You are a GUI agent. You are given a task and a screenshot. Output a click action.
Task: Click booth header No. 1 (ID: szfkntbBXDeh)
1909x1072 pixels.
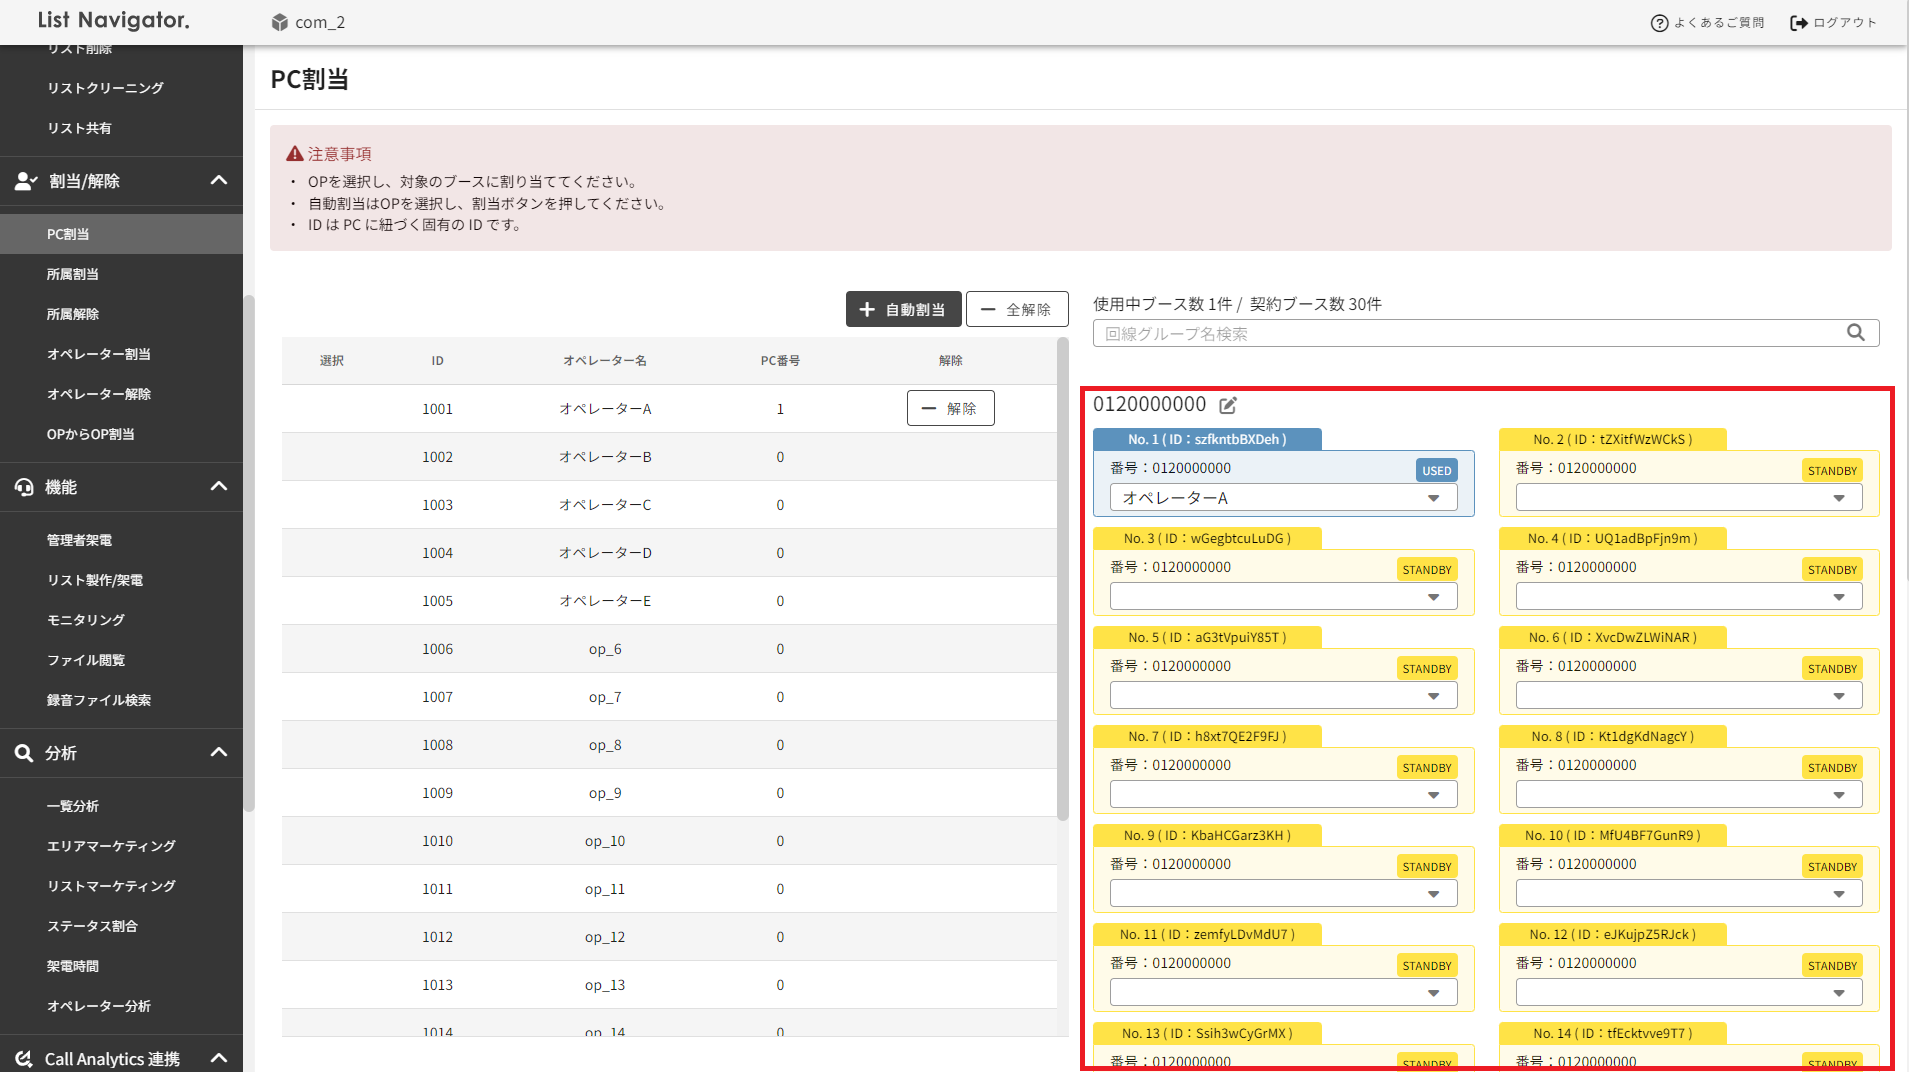point(1207,439)
